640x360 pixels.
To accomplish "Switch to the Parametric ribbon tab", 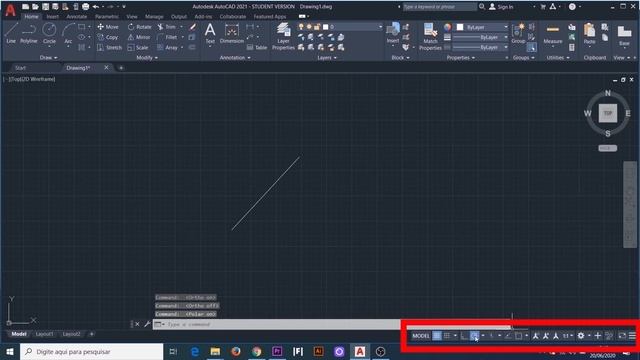I will 107,17.
